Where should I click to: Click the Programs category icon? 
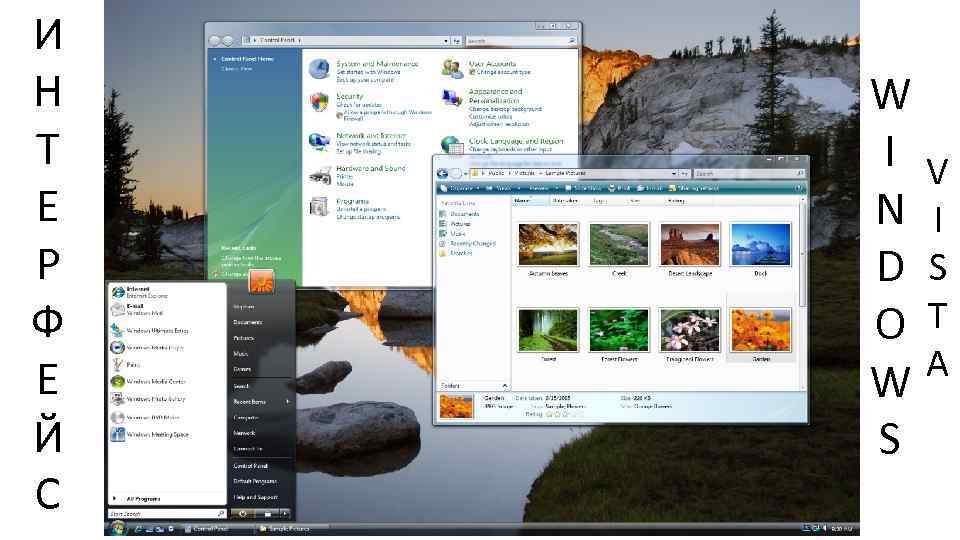tap(319, 207)
